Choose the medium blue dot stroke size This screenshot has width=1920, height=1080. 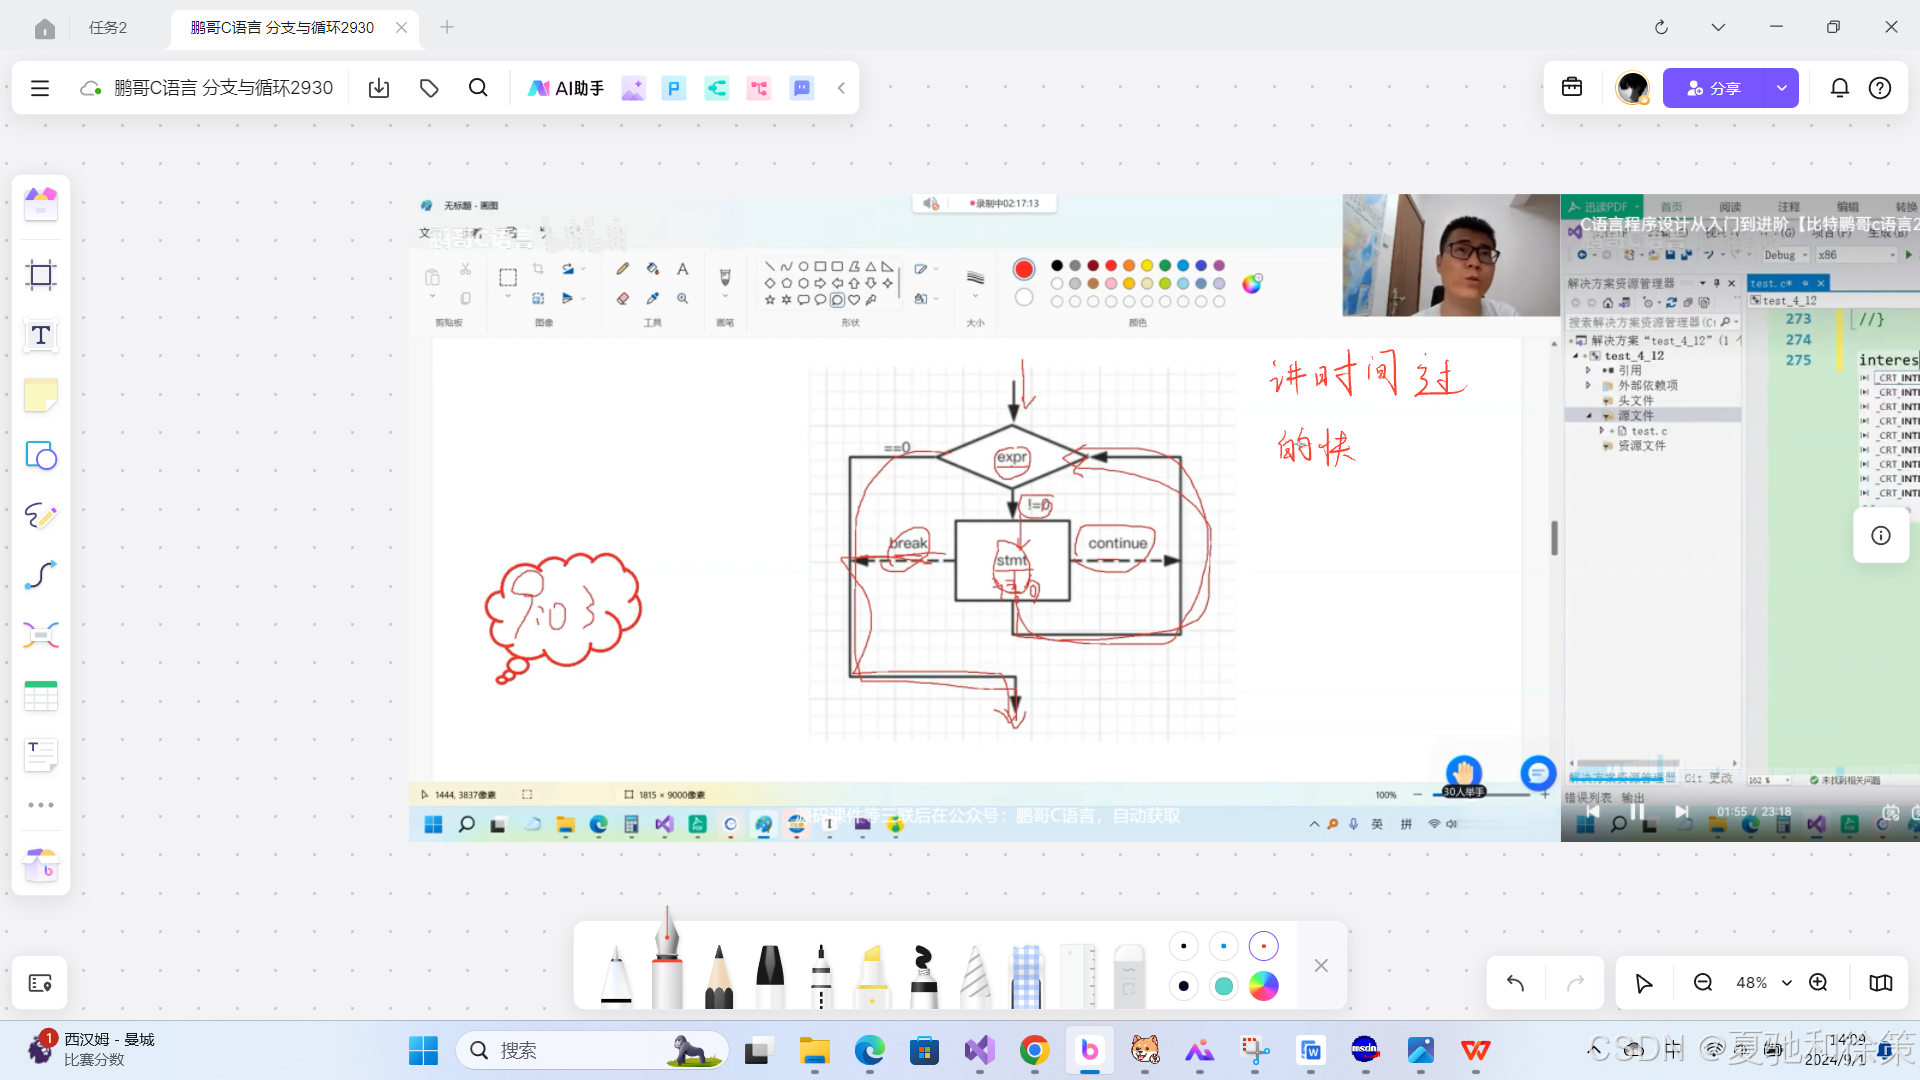(1223, 946)
